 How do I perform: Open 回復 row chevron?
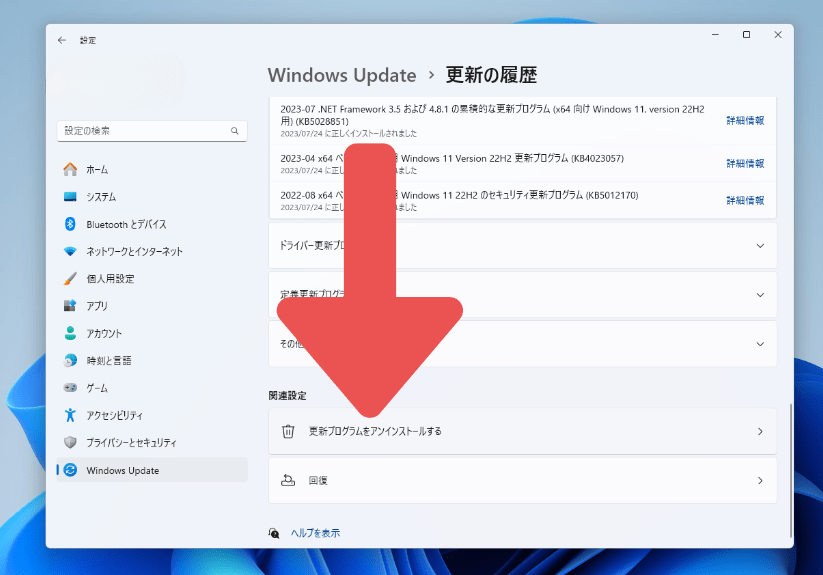(x=760, y=481)
